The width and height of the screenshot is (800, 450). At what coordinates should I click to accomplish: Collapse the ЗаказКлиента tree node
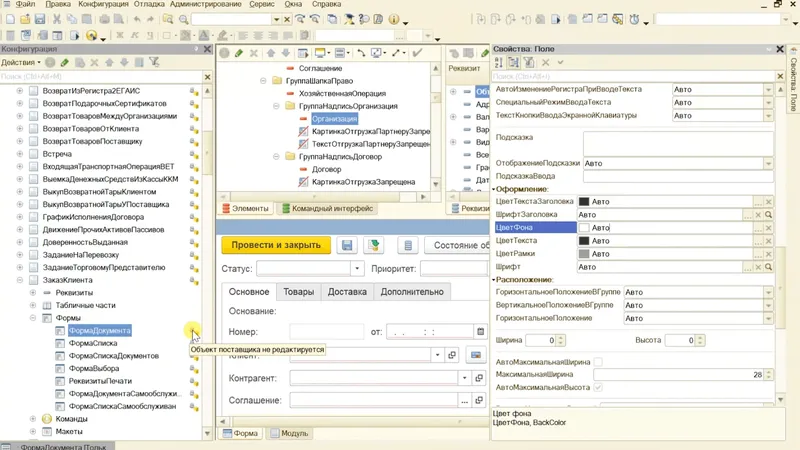(20, 280)
